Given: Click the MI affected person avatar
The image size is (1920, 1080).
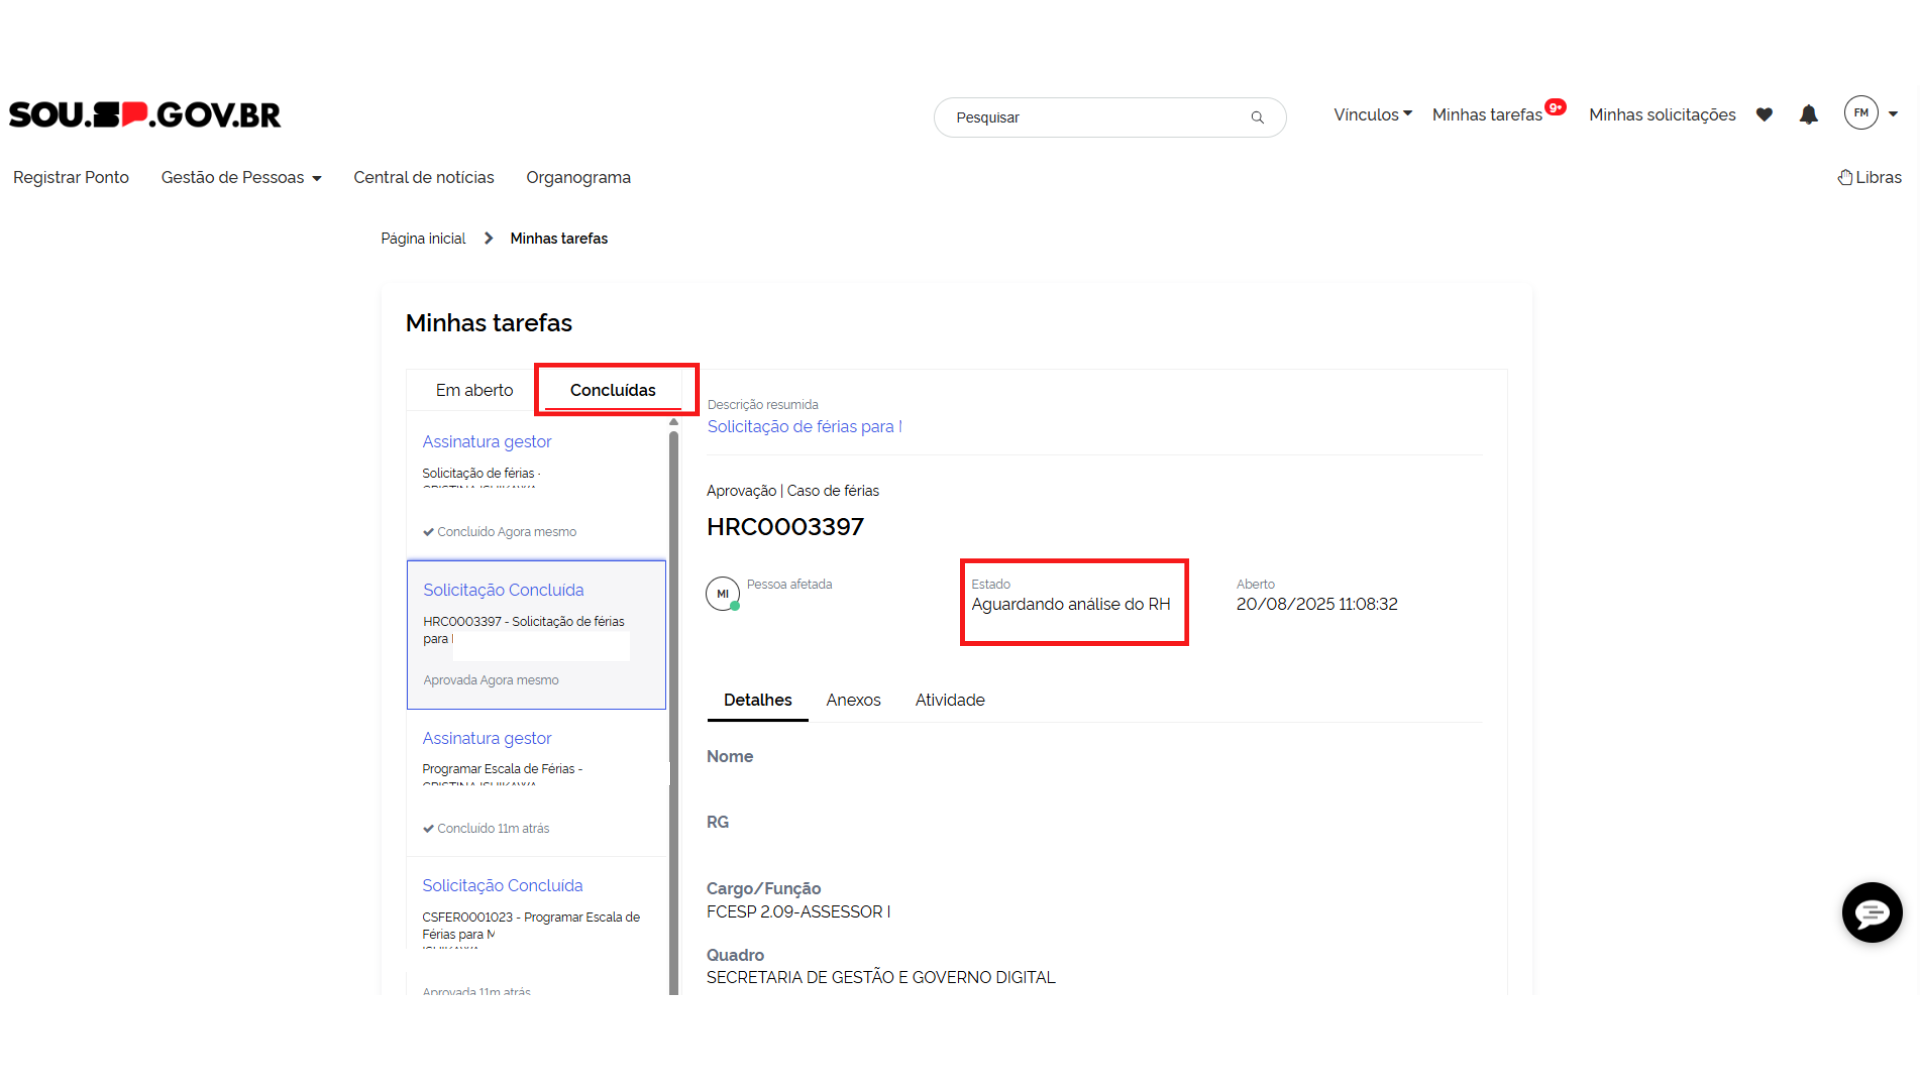Looking at the screenshot, I should [x=722, y=594].
